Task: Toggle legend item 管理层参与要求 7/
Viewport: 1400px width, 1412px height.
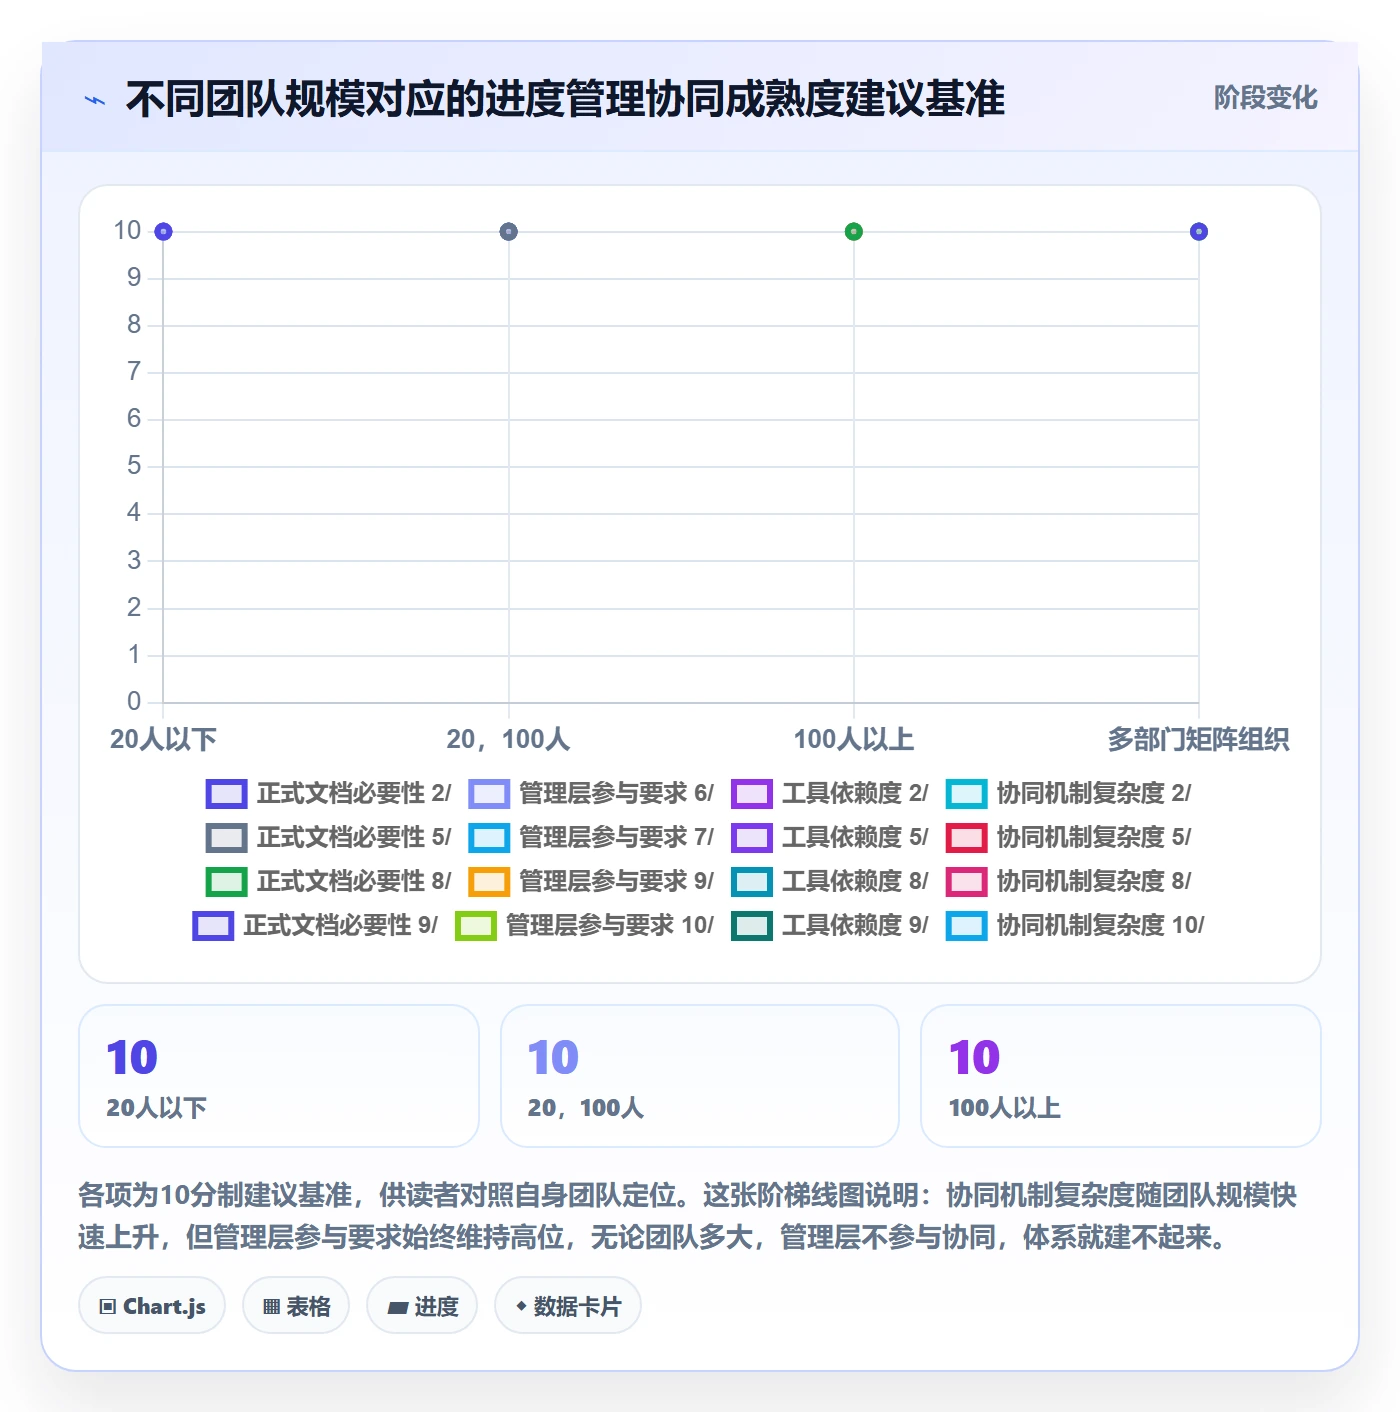Action: (591, 837)
